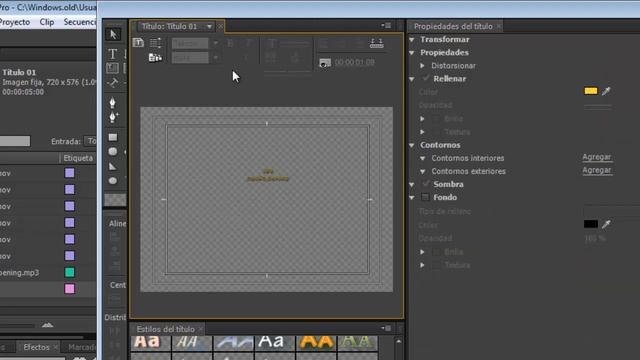Click the project panel zoom slider handle

(x=47, y=325)
